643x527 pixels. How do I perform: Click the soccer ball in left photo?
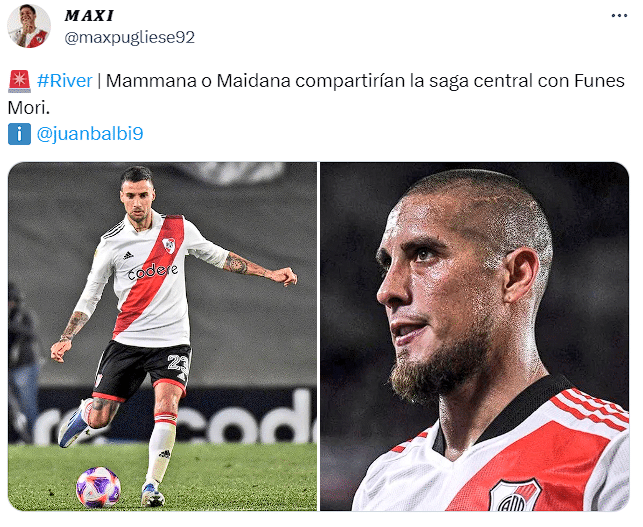pos(98,487)
